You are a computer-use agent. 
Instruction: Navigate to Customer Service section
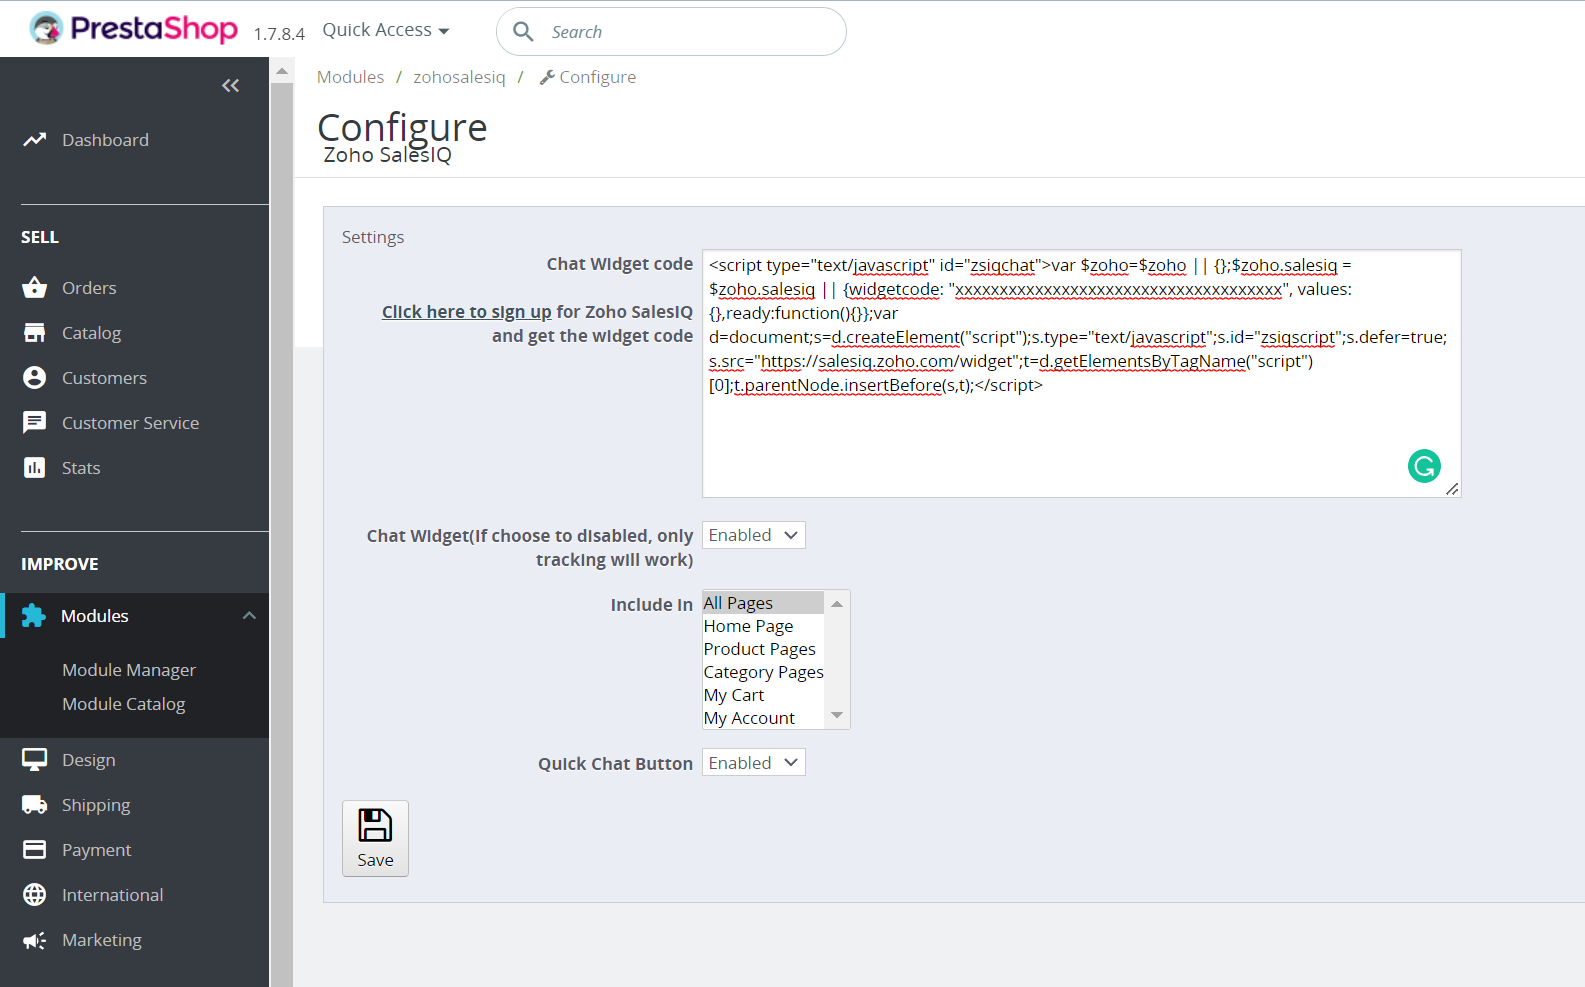coord(131,423)
